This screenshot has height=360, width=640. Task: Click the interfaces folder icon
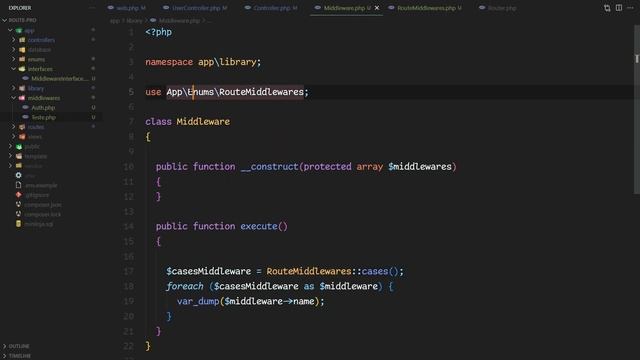tap(22, 69)
